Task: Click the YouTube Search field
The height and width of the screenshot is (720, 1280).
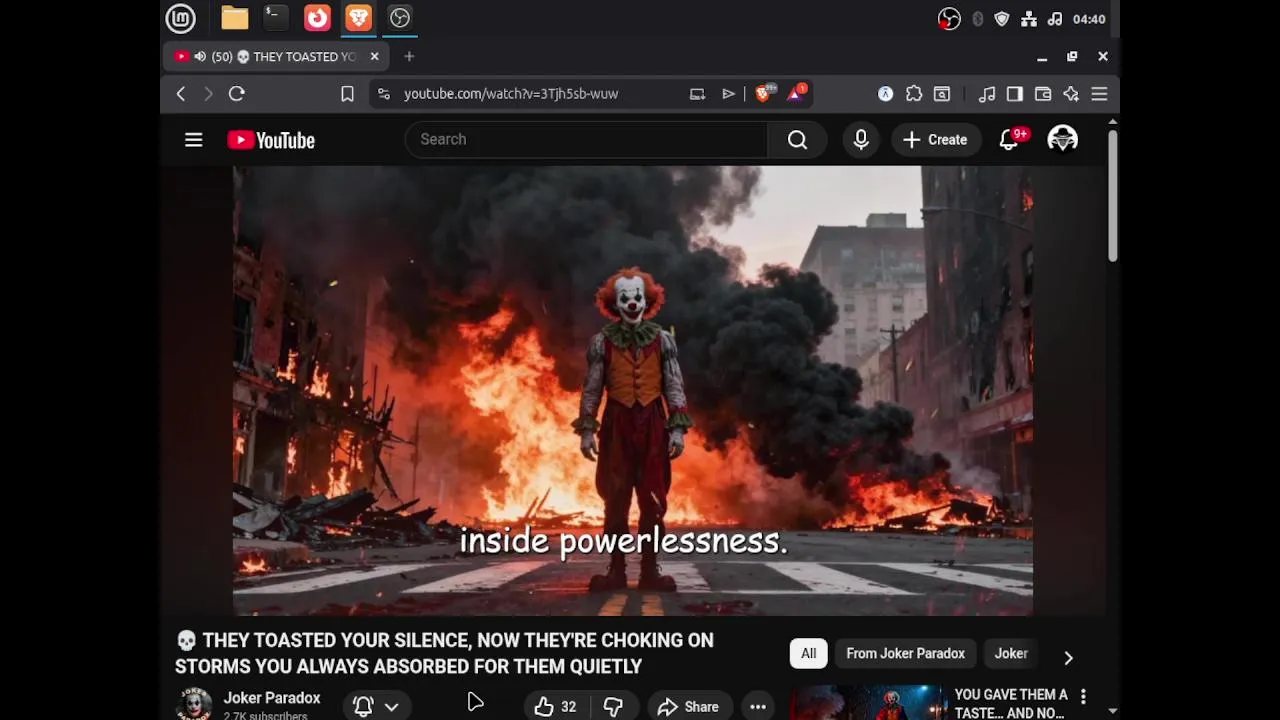Action: [x=586, y=140]
